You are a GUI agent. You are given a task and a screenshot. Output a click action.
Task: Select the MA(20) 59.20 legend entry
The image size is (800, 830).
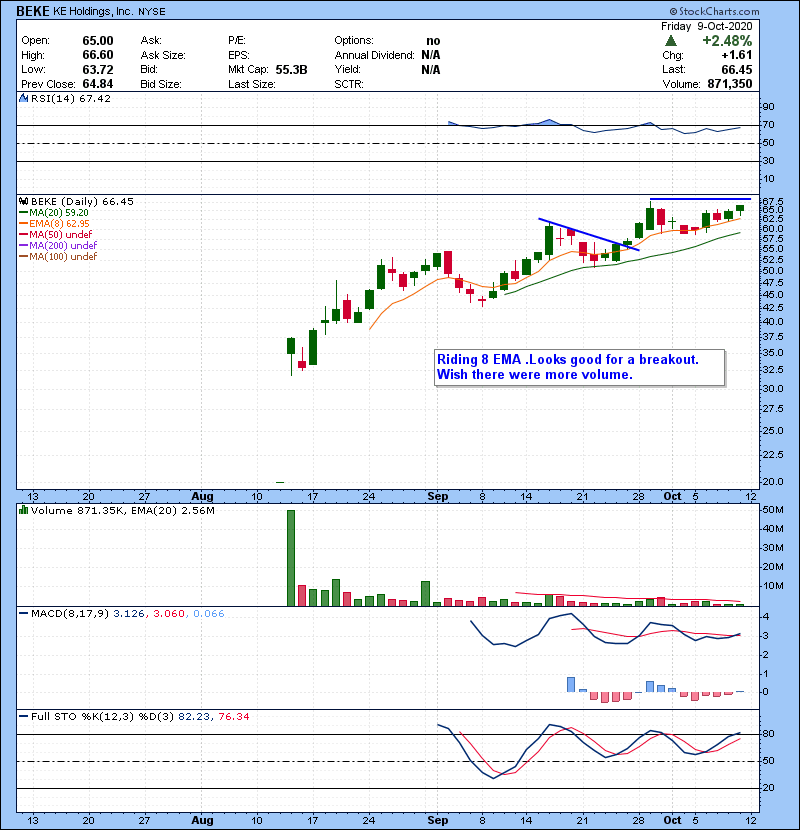[x=54, y=213]
